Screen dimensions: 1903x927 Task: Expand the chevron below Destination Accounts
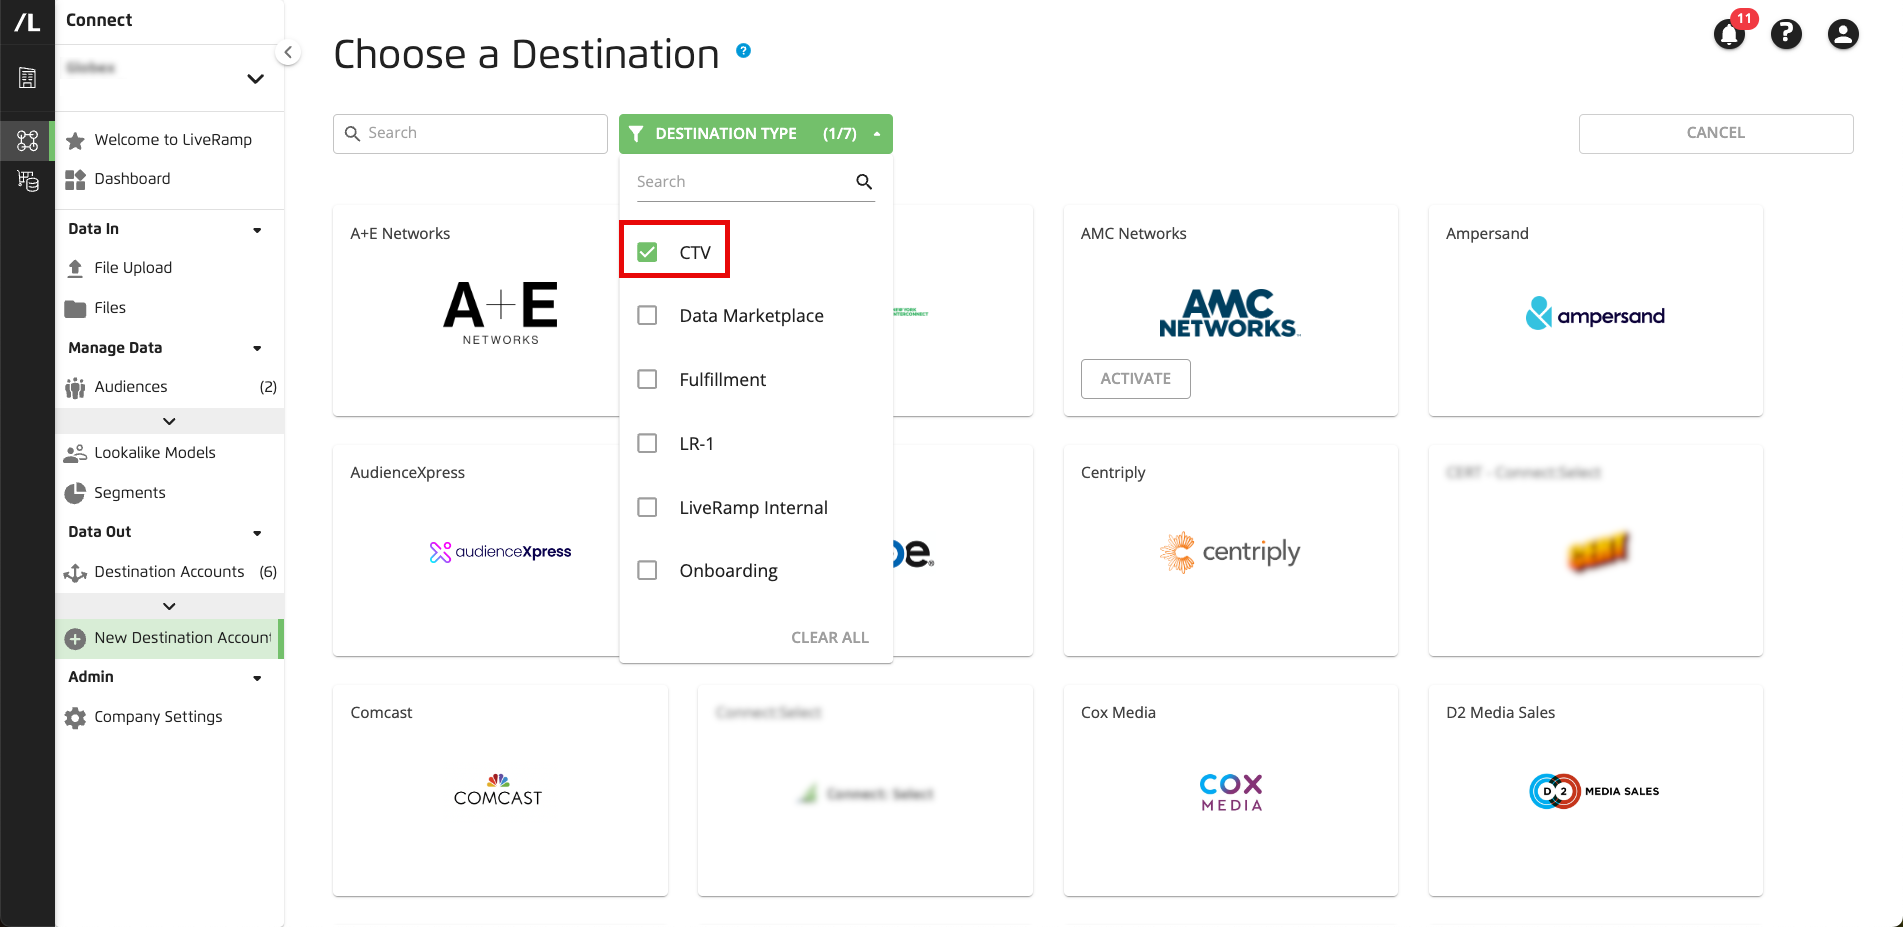(169, 606)
